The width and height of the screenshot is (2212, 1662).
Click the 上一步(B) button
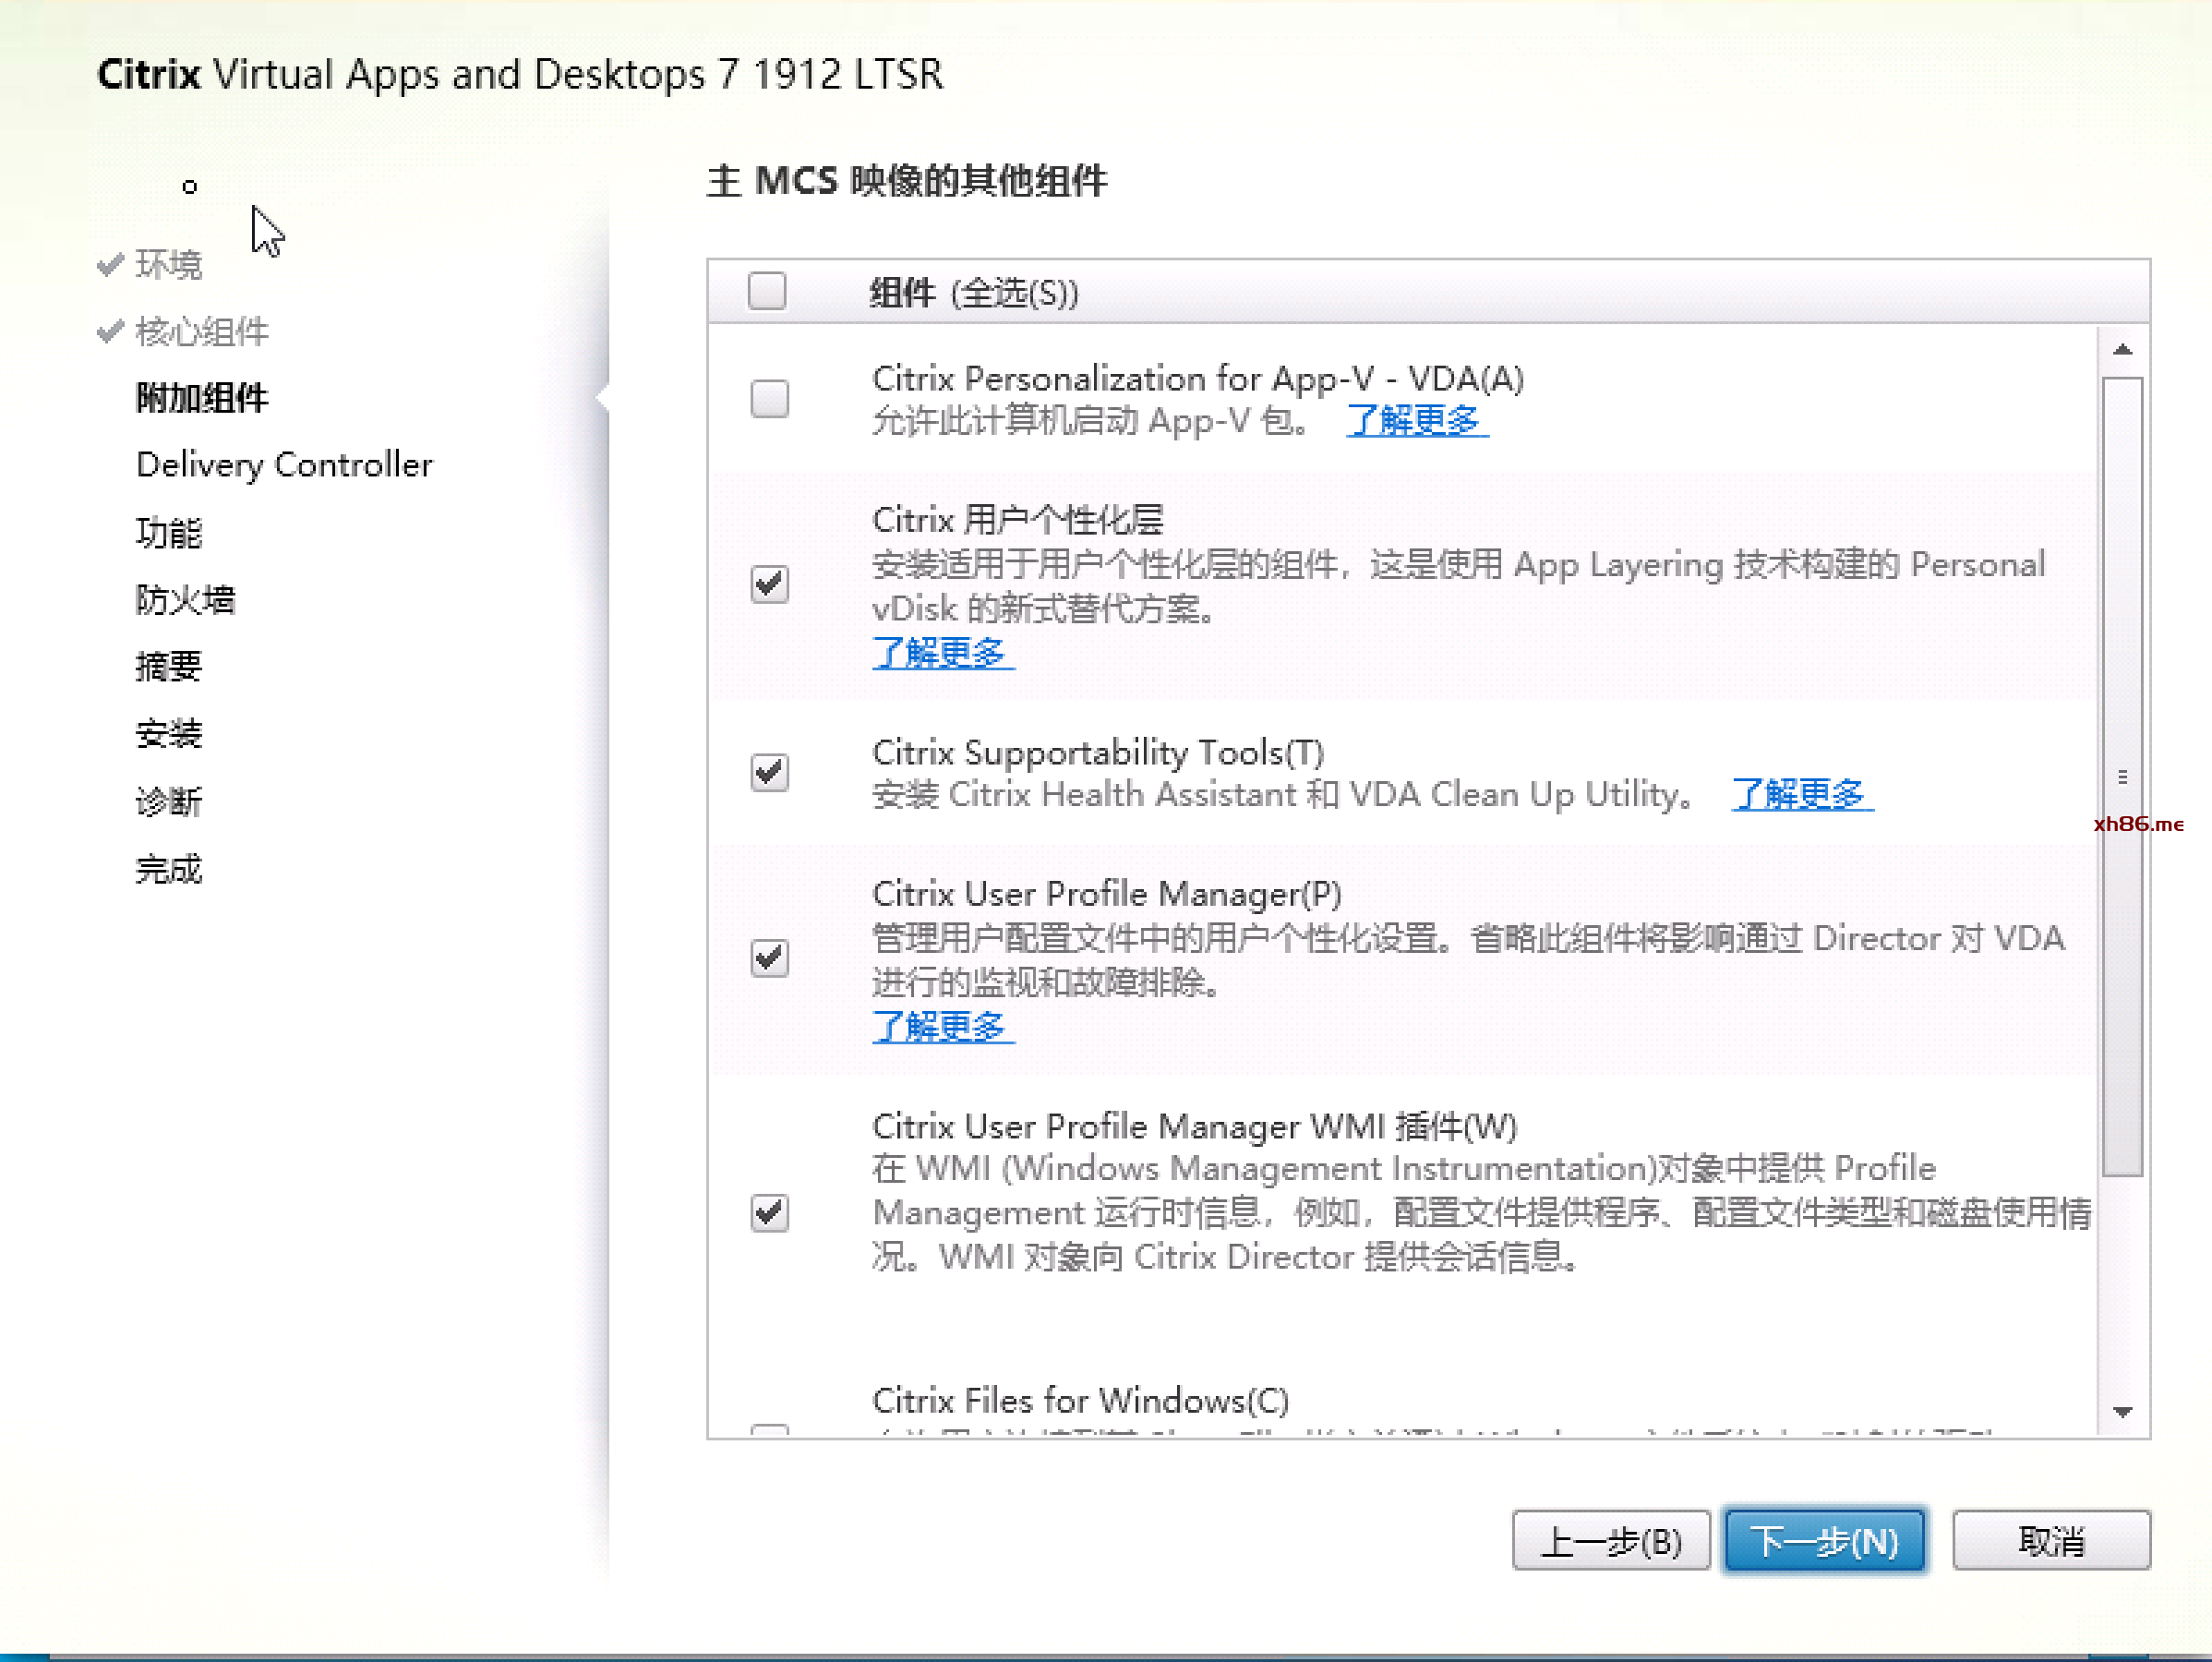tap(1611, 1541)
